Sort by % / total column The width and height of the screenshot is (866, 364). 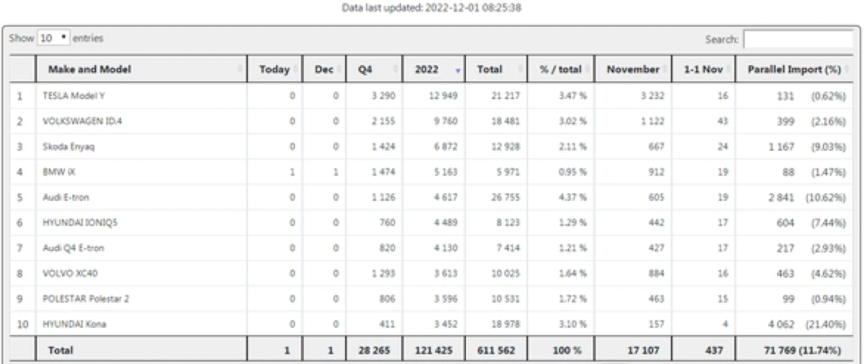tap(561, 70)
